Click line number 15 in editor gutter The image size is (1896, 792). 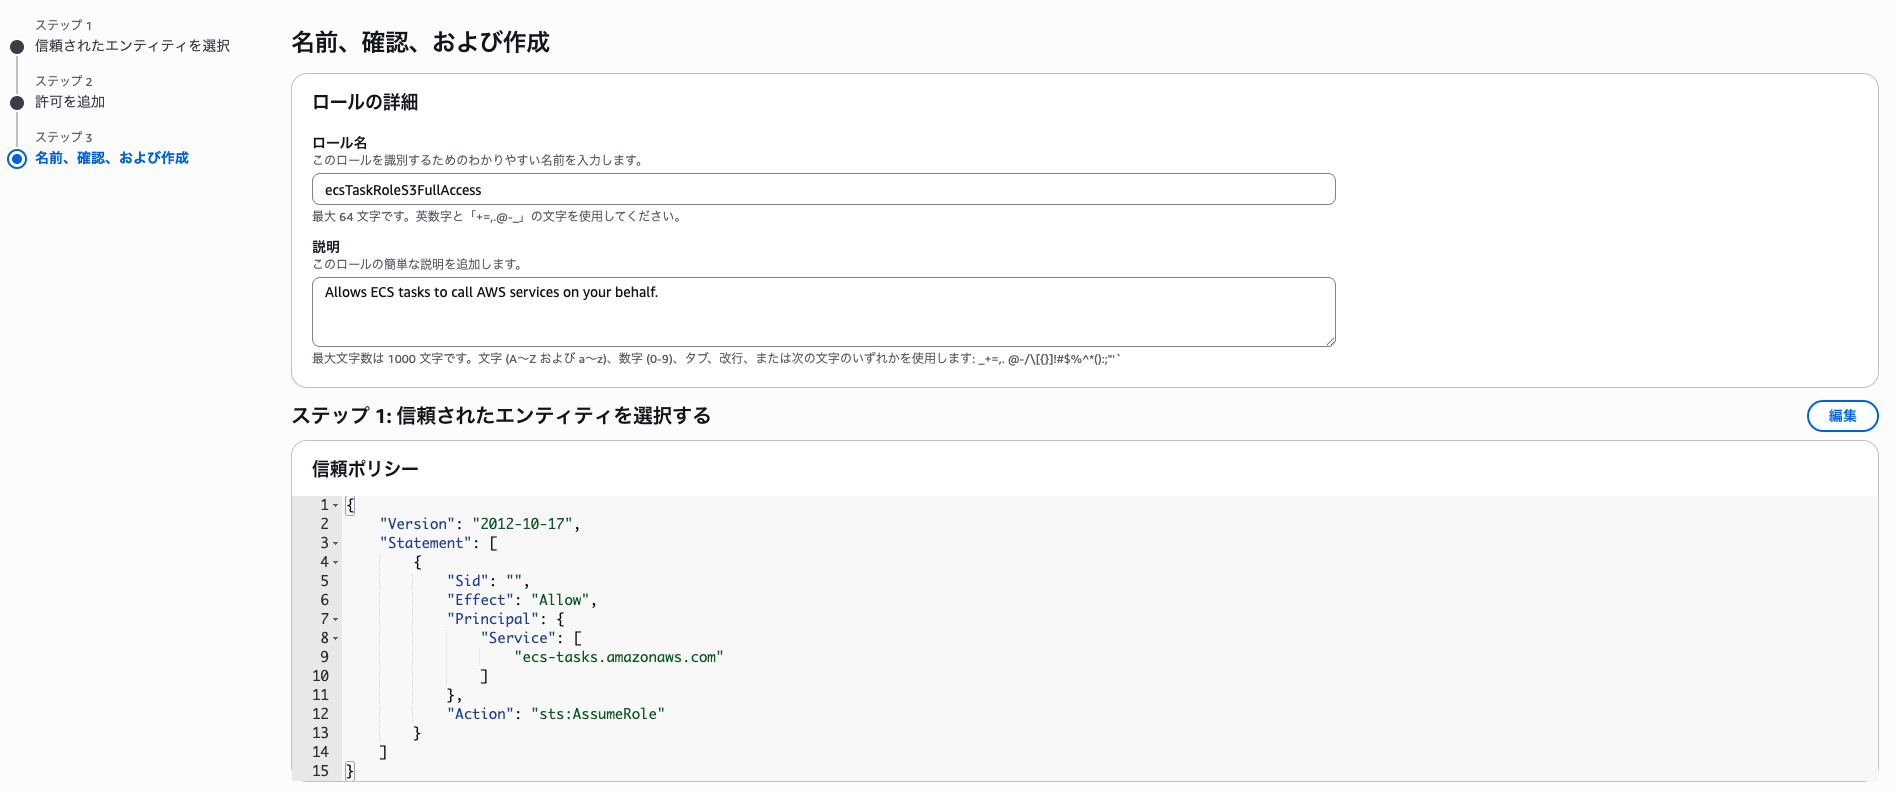(x=320, y=771)
